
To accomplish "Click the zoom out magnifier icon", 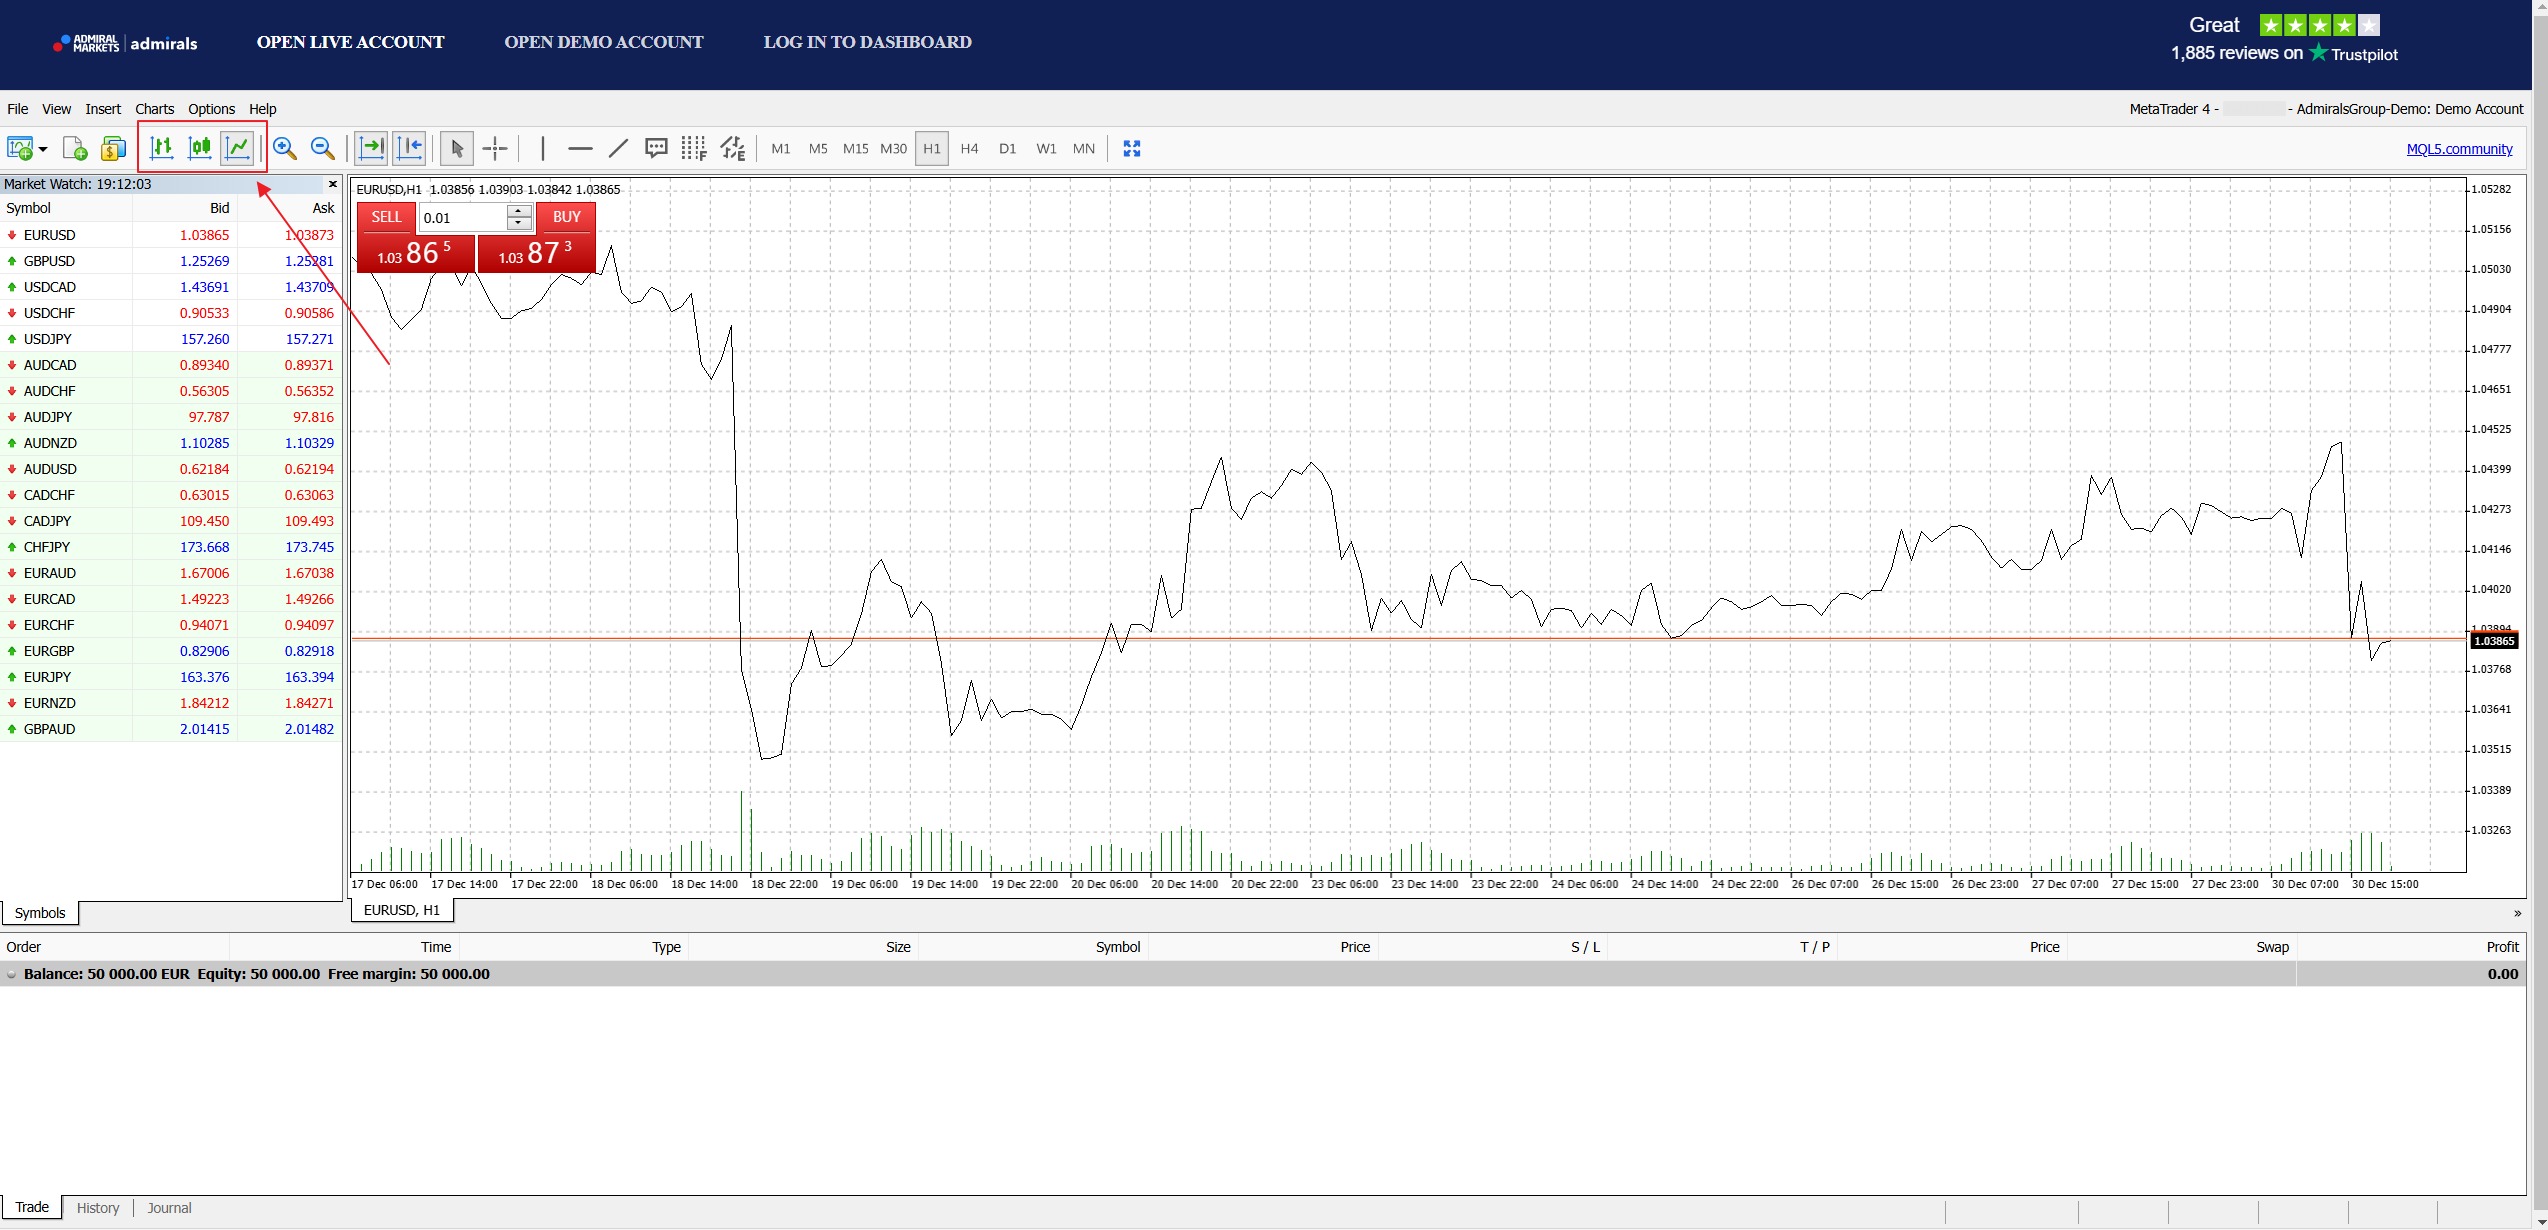I will [322, 149].
